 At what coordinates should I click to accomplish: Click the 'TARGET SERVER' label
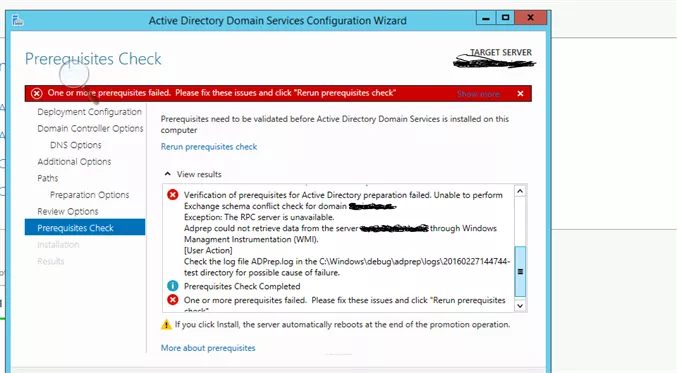501,52
